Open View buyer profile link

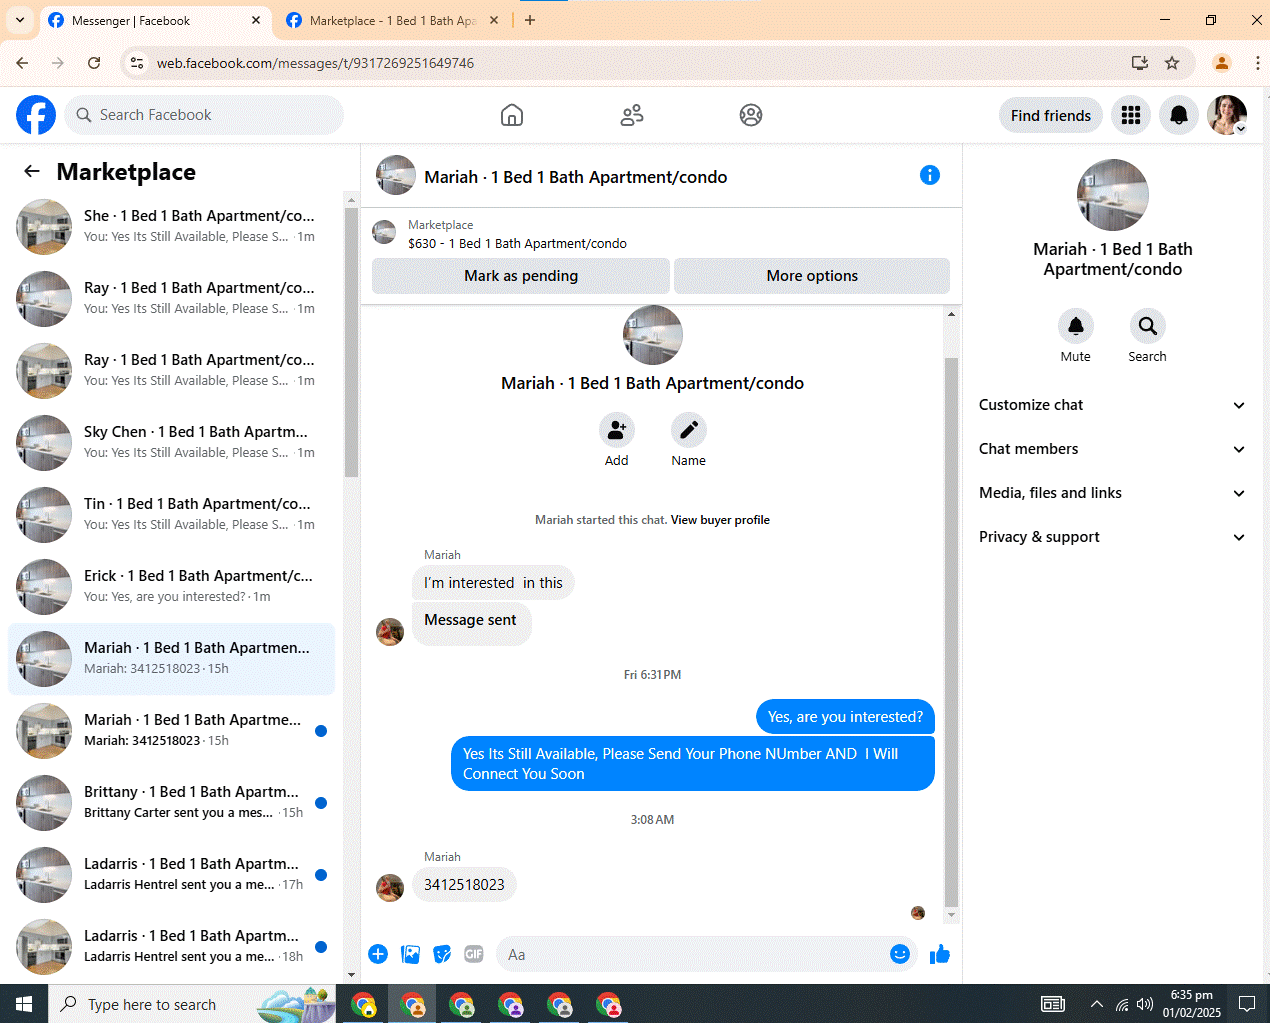[720, 520]
